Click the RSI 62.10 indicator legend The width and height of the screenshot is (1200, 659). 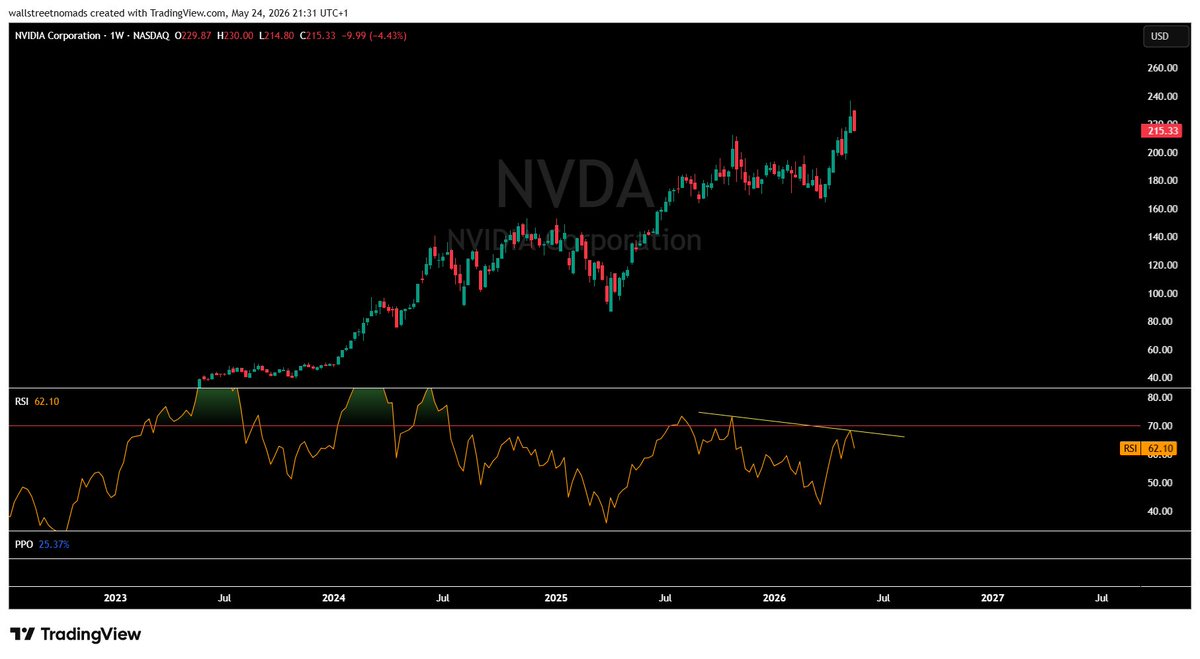click(39, 401)
